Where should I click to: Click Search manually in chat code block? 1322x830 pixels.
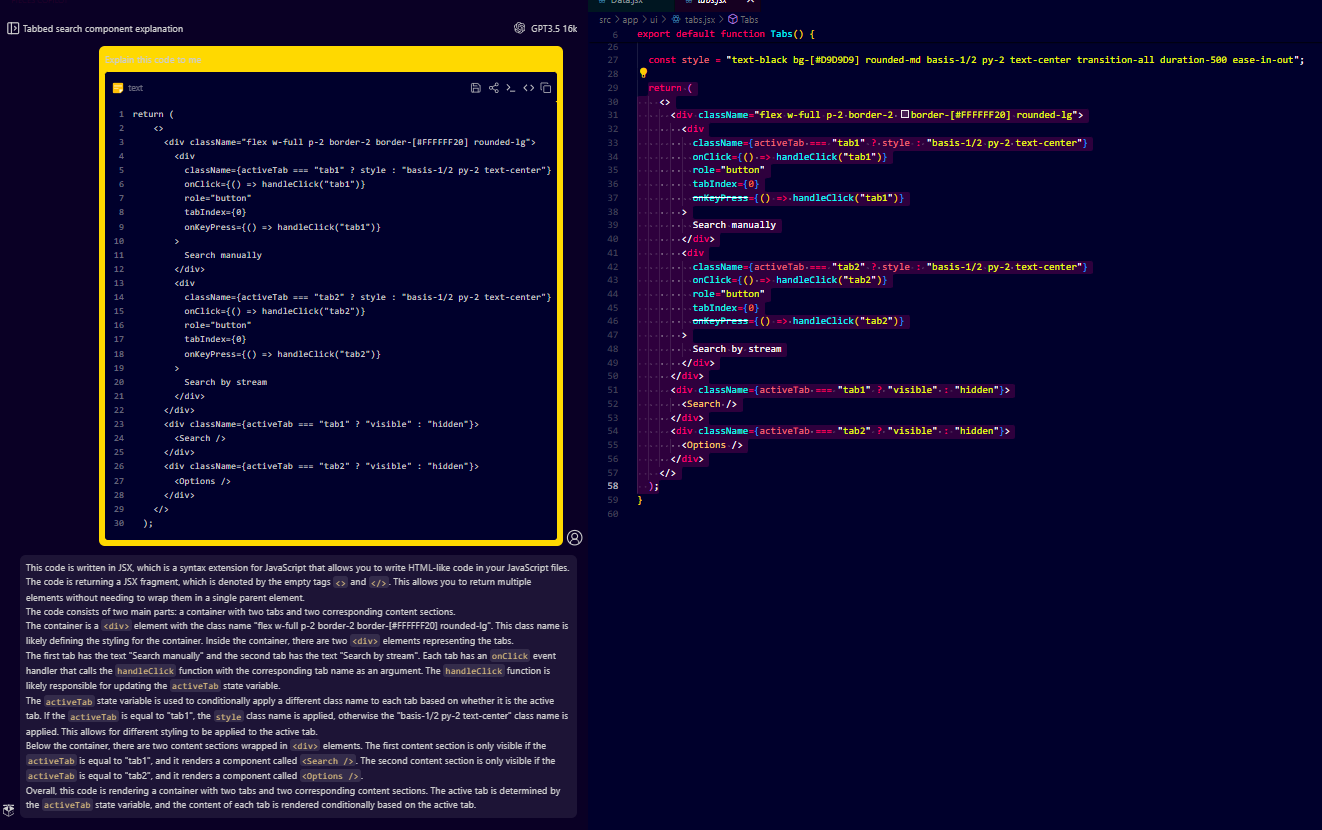[x=223, y=255]
